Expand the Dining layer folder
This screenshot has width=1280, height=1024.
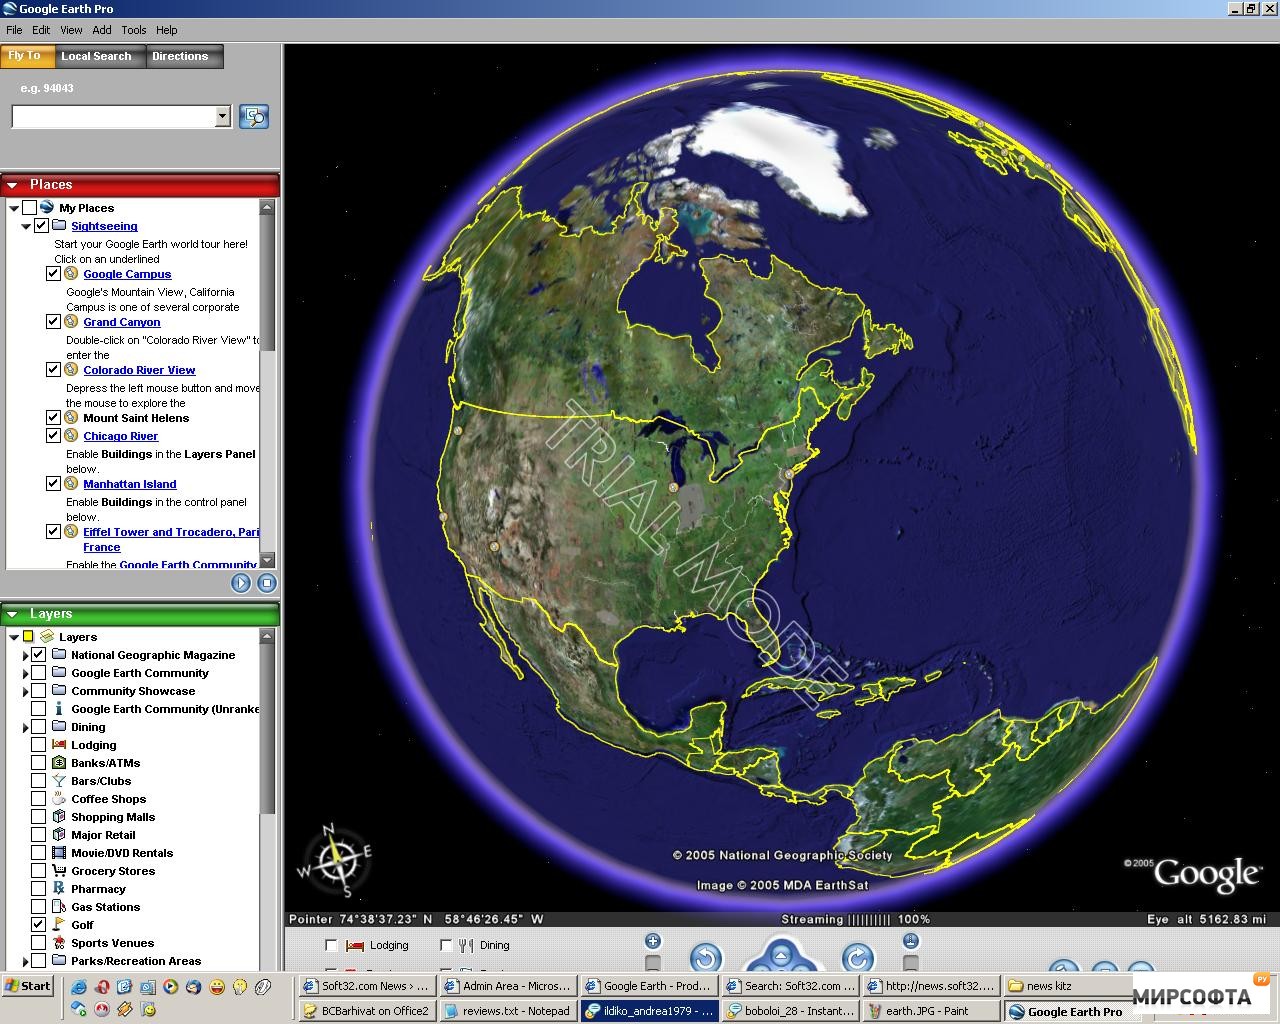tap(26, 727)
